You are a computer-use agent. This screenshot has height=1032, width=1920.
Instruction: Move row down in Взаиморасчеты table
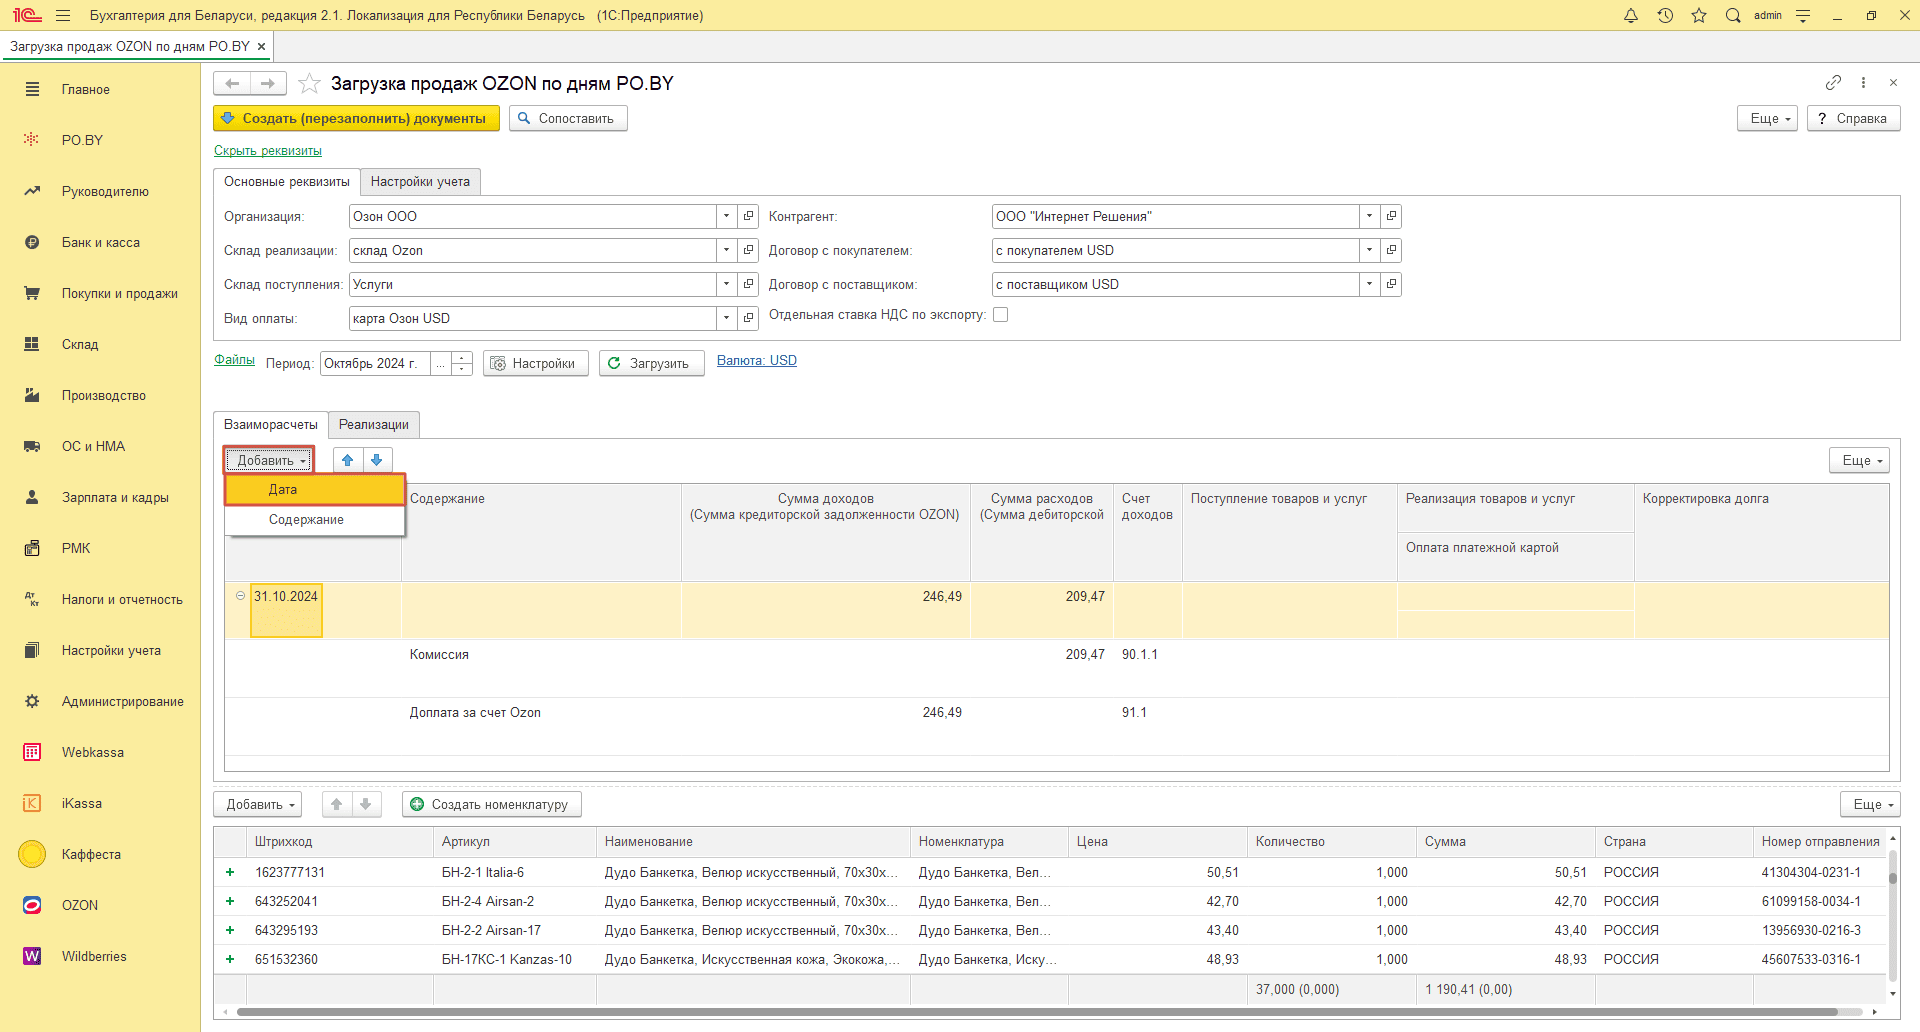coord(377,460)
